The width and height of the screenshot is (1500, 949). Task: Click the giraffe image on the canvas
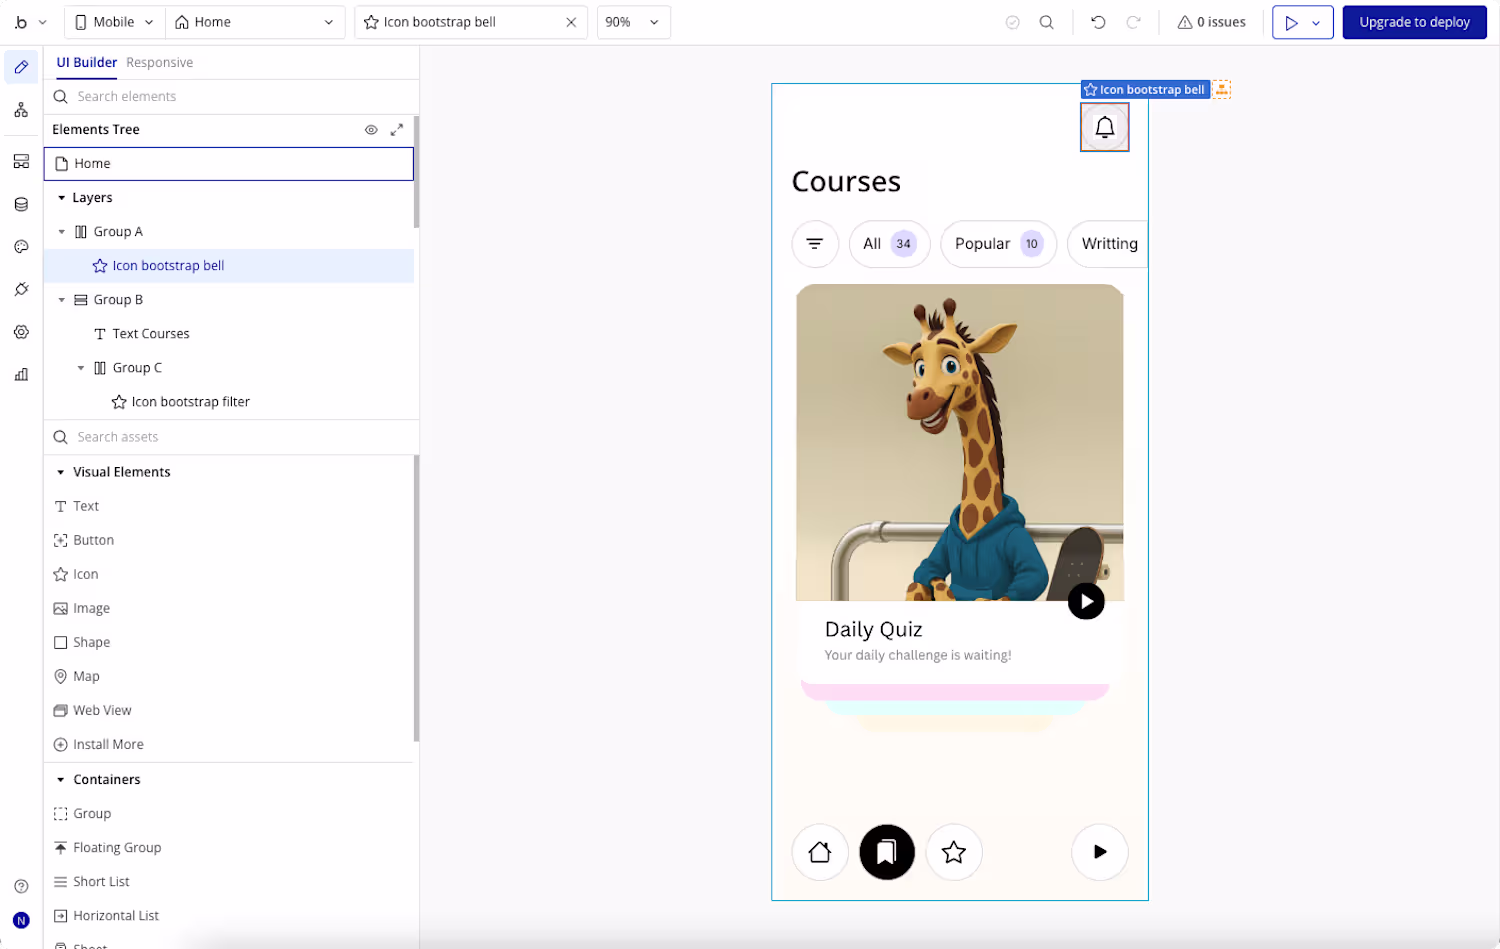[x=960, y=443]
